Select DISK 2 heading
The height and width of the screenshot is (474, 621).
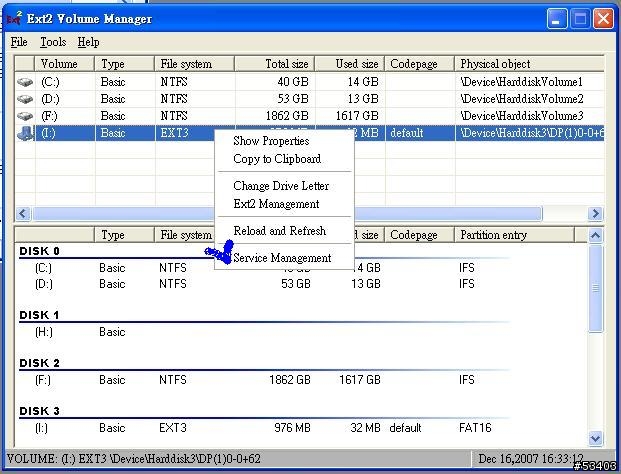(39, 363)
